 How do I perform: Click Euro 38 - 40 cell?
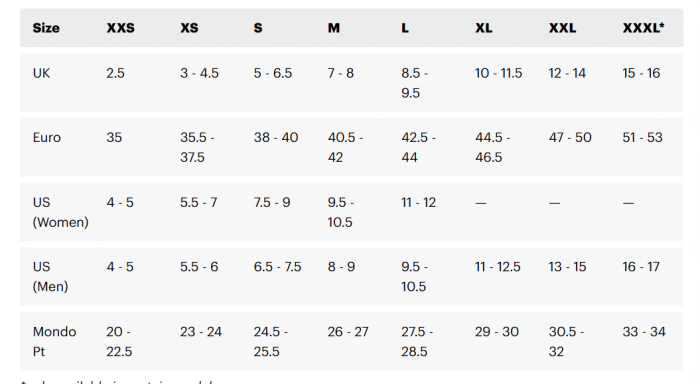point(276,138)
